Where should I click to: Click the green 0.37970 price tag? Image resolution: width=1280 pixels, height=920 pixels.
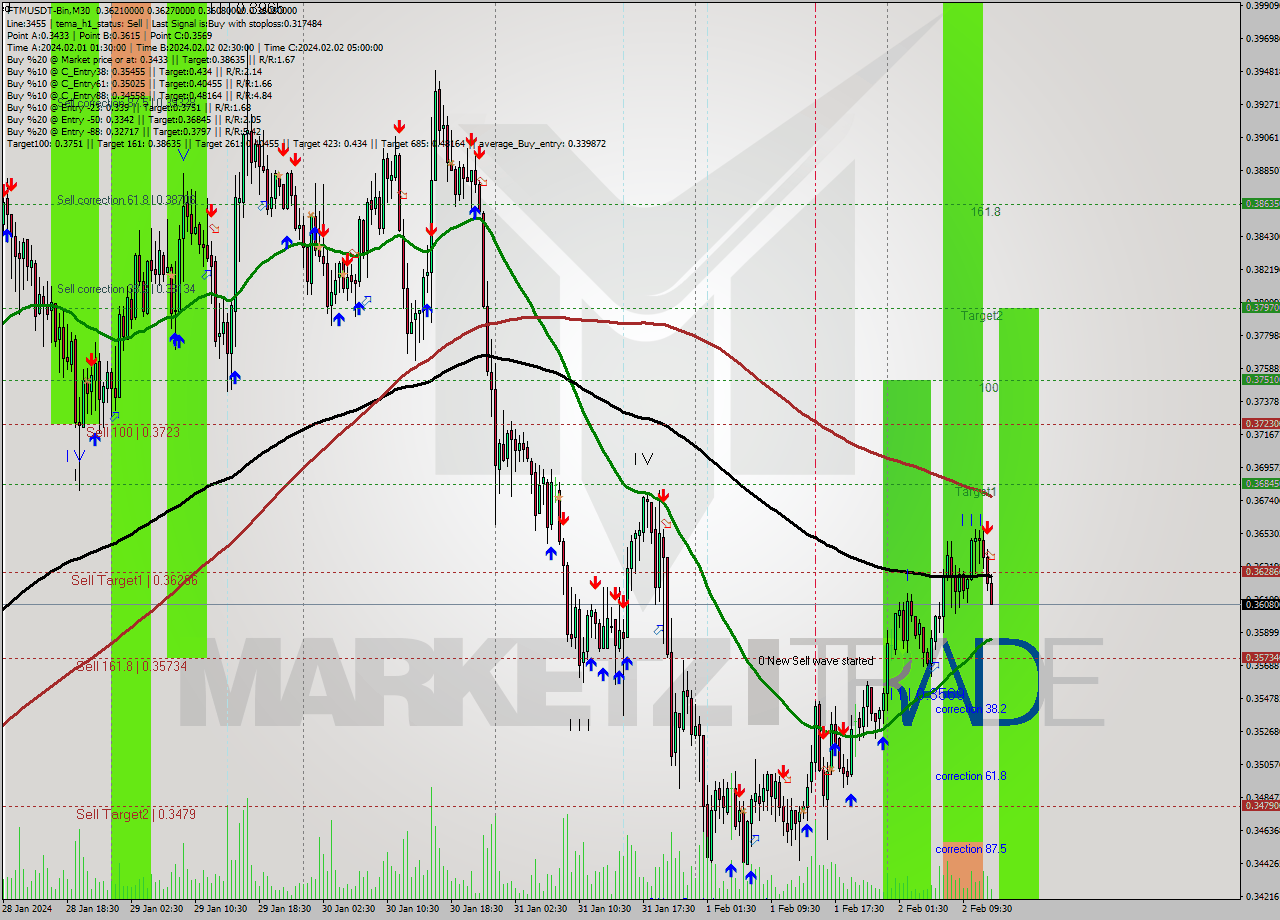[1260, 307]
